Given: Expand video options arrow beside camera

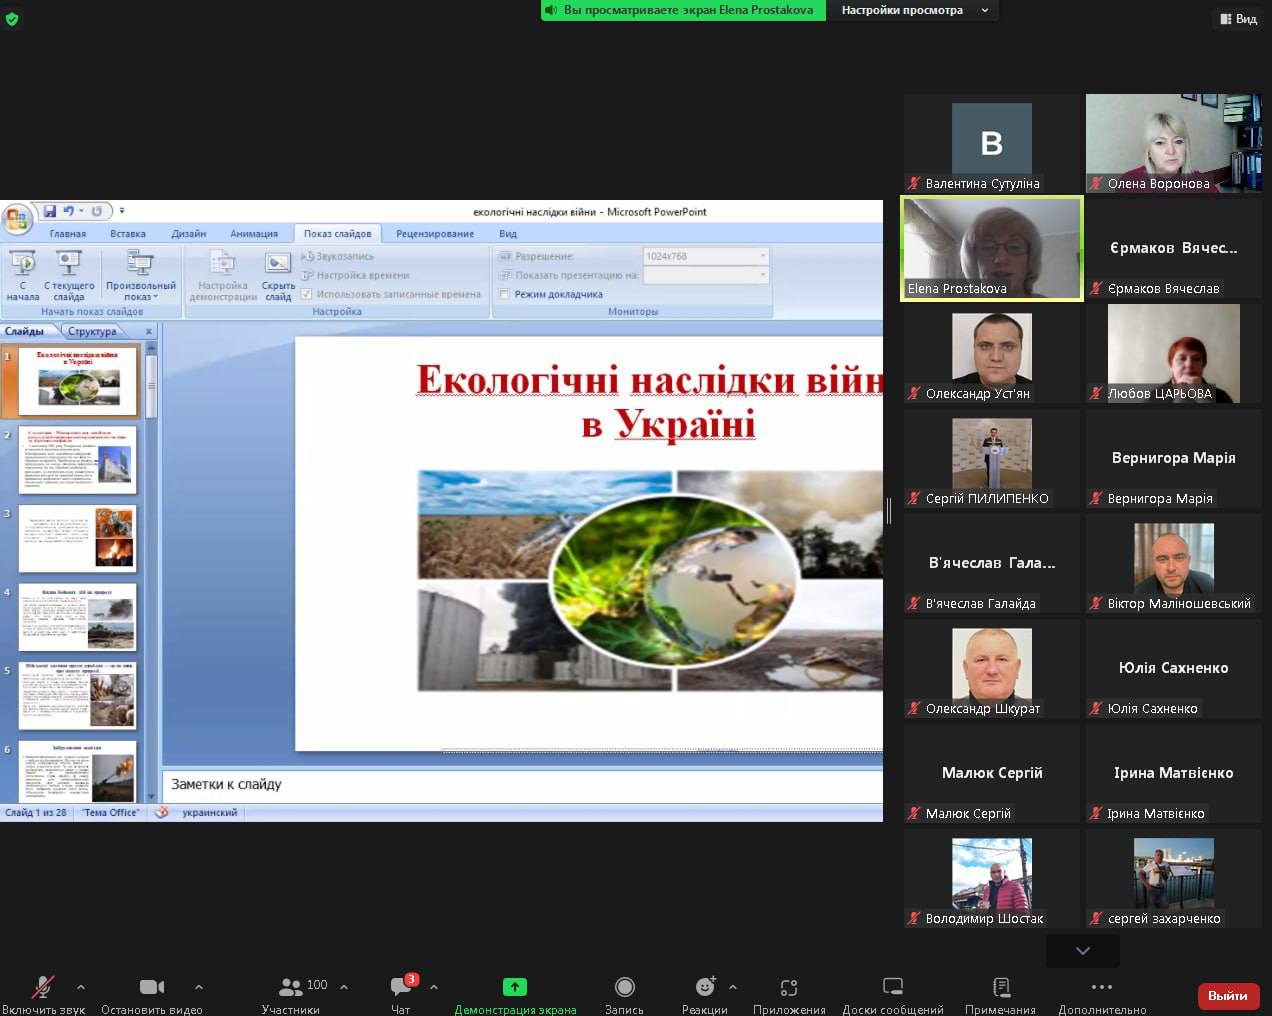Looking at the screenshot, I should [199, 987].
